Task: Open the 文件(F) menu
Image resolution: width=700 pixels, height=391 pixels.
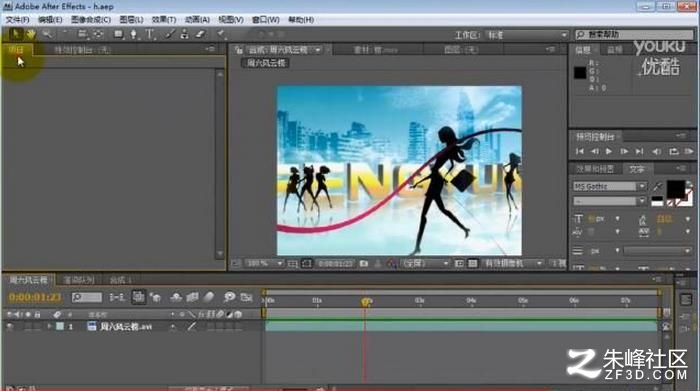Action: click(x=17, y=20)
